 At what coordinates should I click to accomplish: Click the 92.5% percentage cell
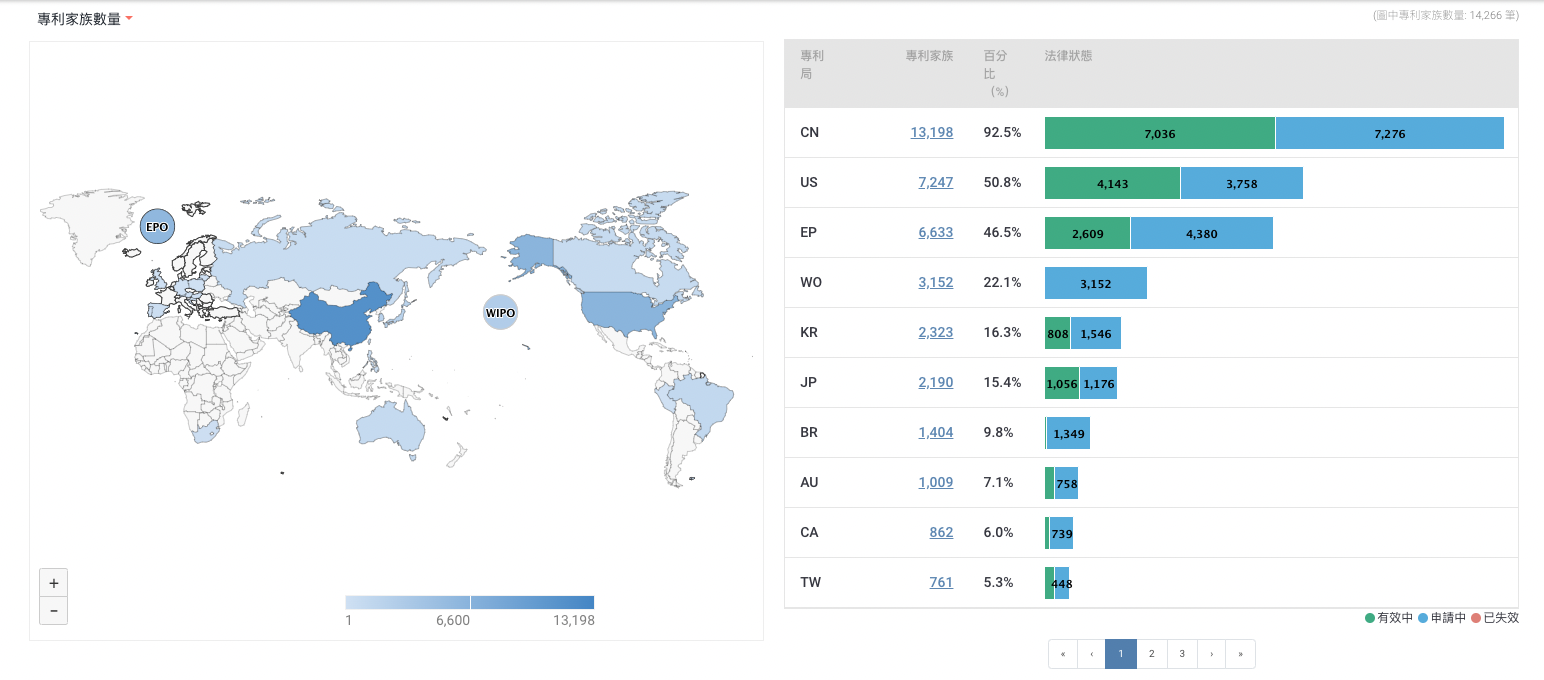click(x=1002, y=132)
